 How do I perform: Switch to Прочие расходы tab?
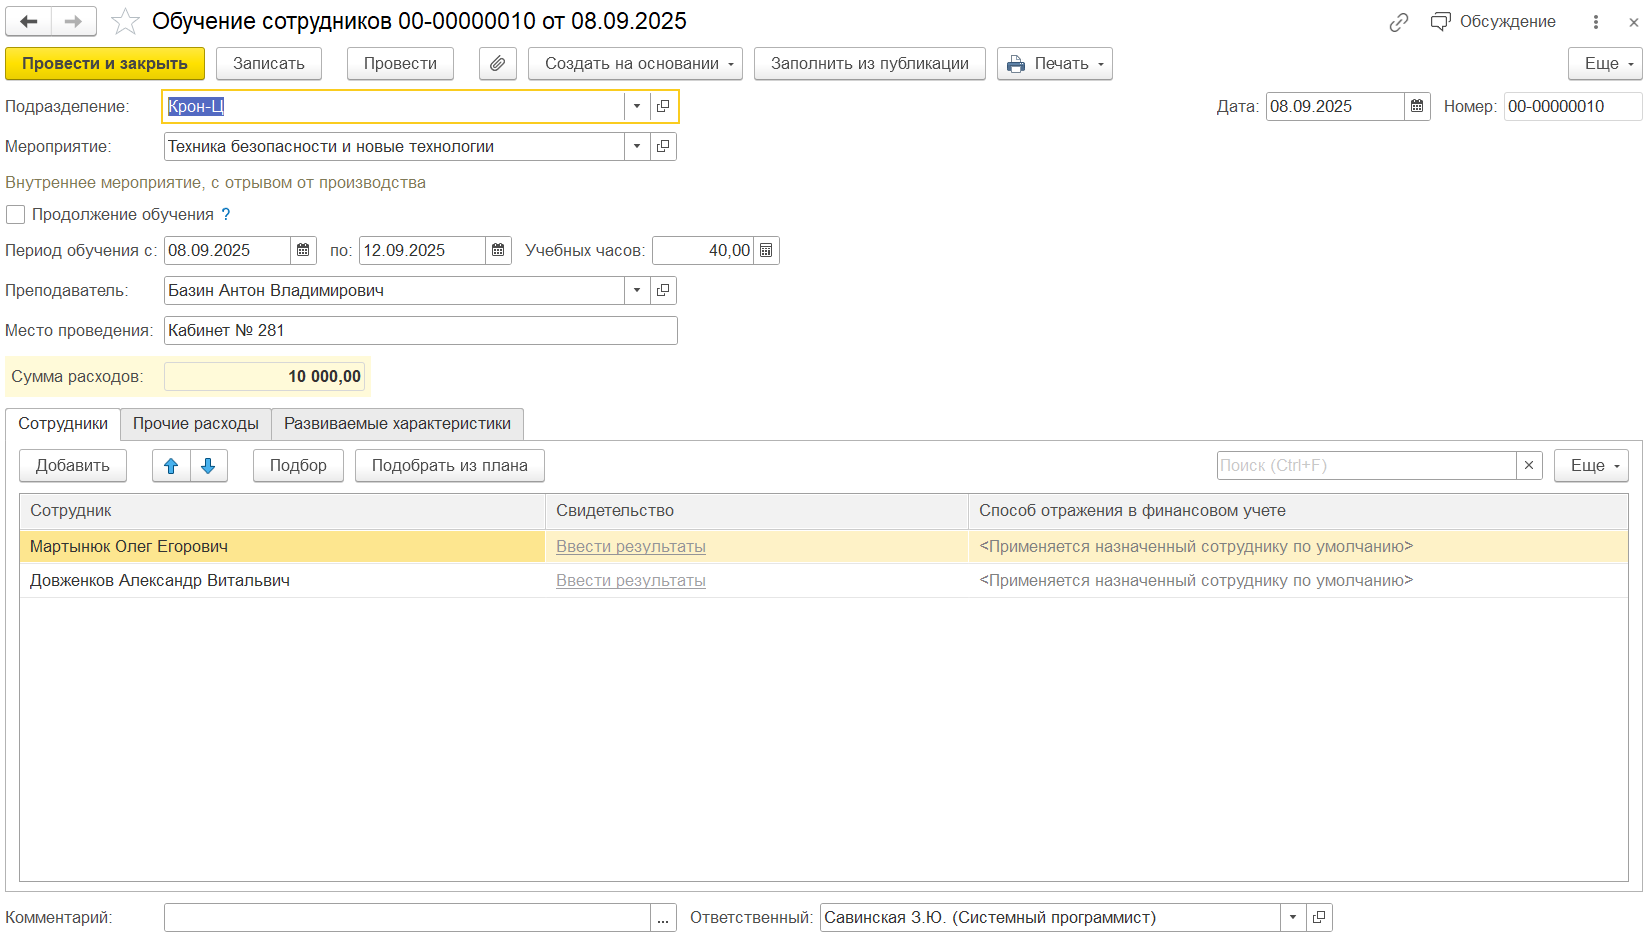pyautogui.click(x=196, y=424)
